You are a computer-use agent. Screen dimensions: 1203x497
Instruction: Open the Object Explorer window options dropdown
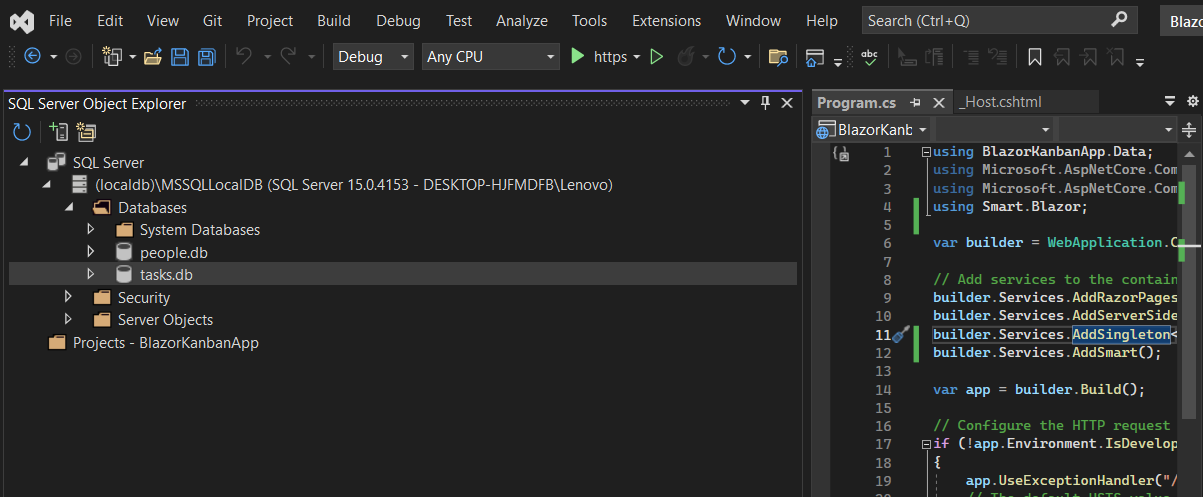pos(745,103)
